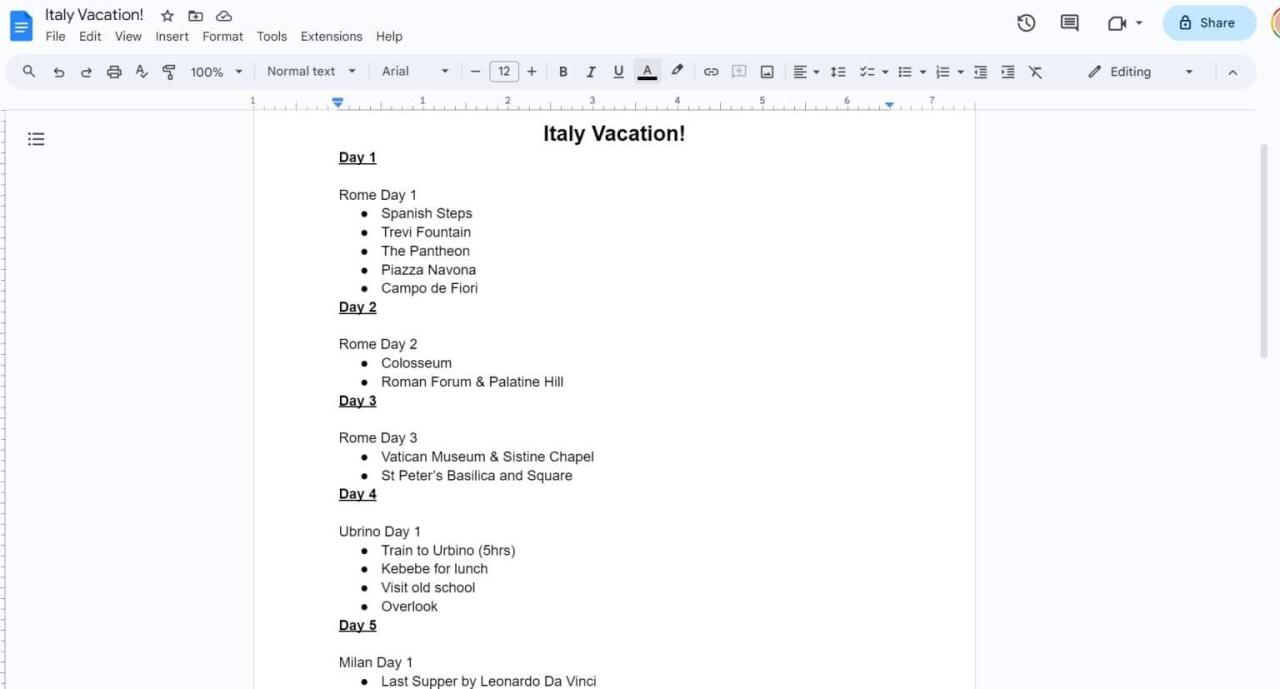Open document search with the magnifying glass icon
Viewport: 1280px width, 689px height.
pos(28,71)
